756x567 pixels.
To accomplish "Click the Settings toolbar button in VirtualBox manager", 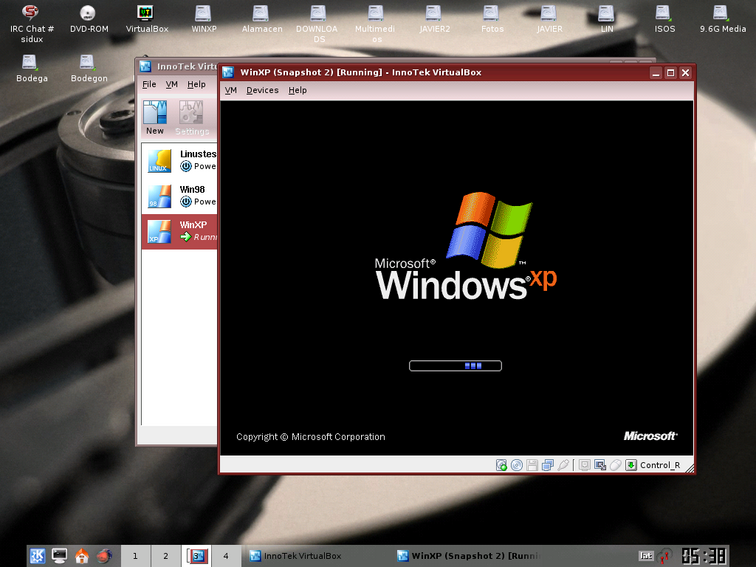I will coord(191,118).
